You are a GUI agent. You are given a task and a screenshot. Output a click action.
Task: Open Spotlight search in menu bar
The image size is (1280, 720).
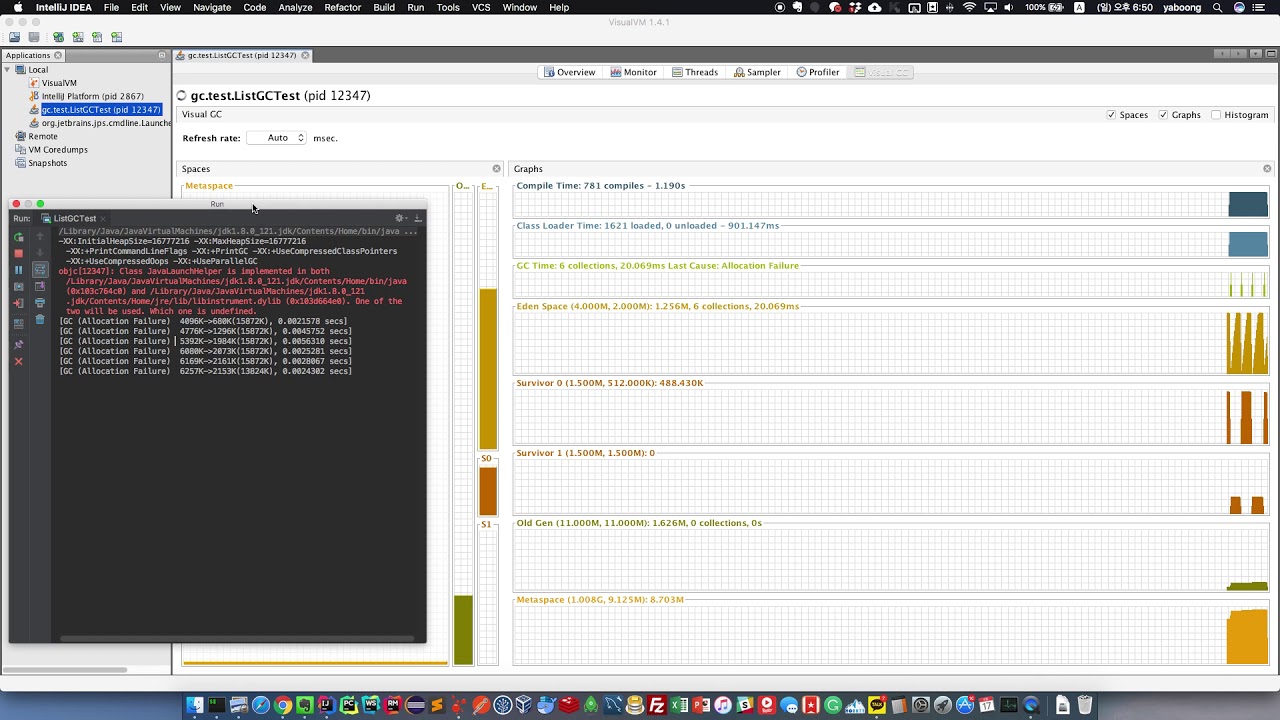(1217, 7)
